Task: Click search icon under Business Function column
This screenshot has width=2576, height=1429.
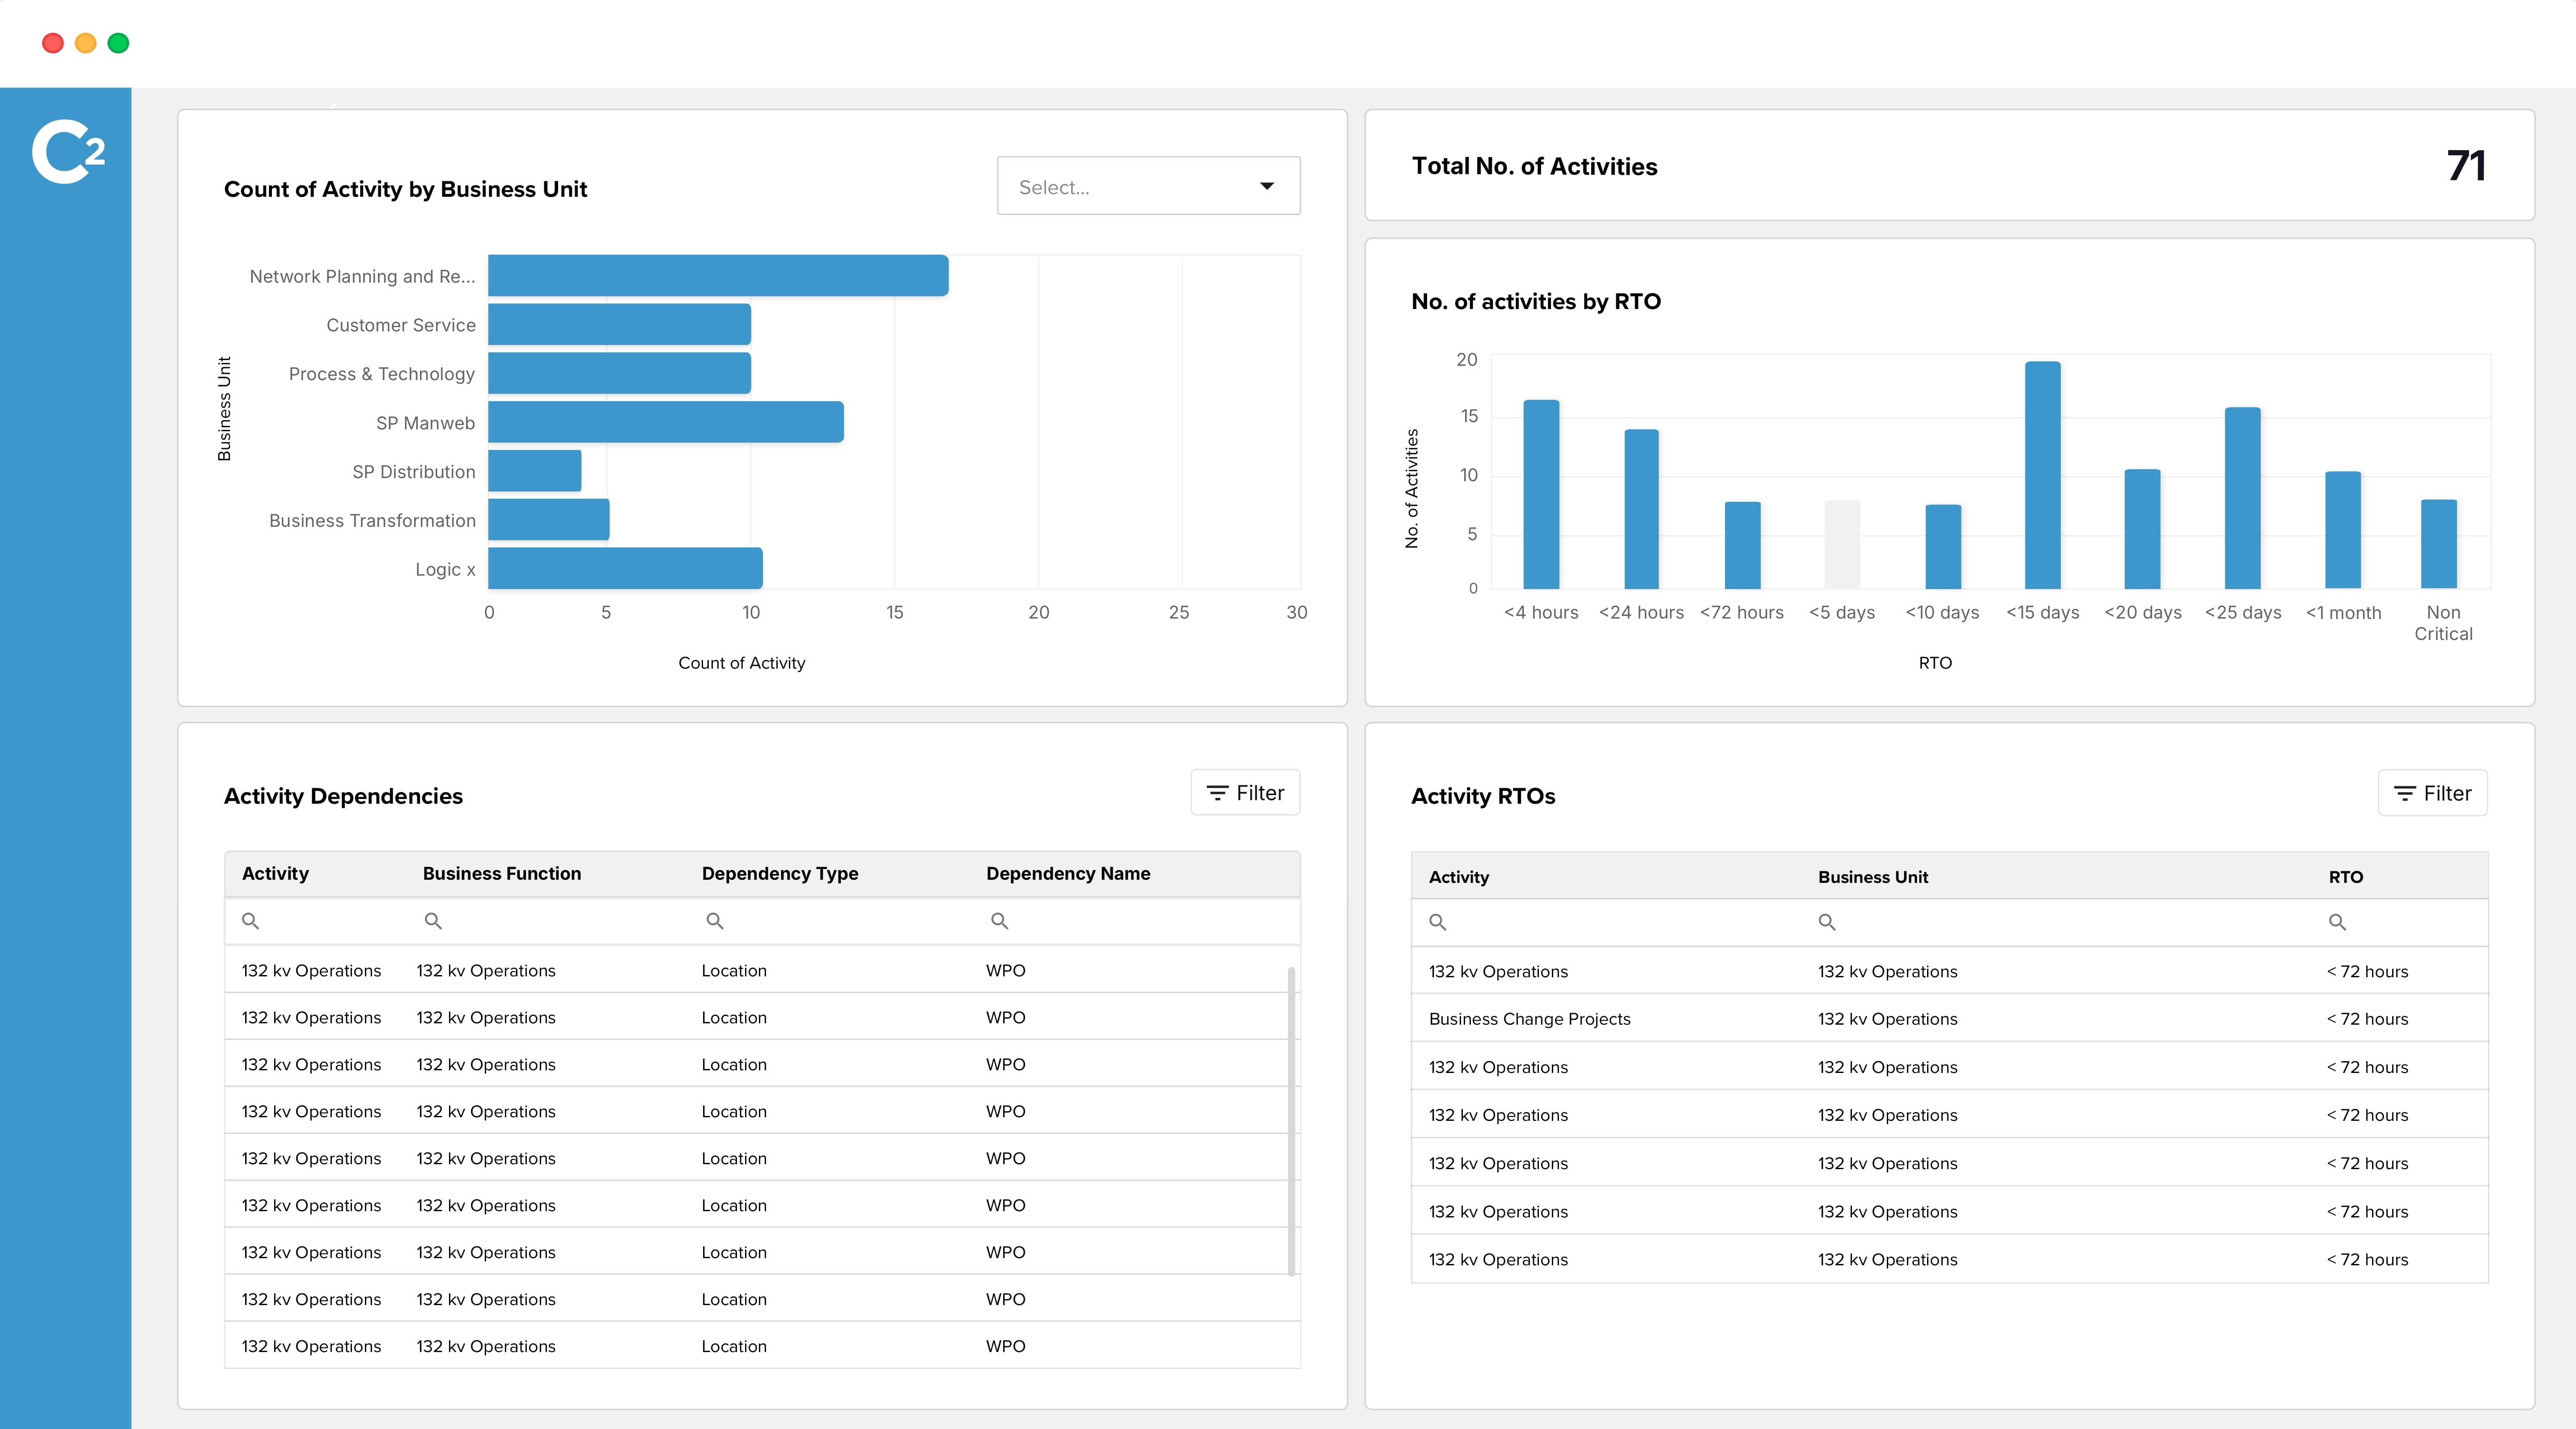Action: [x=433, y=921]
